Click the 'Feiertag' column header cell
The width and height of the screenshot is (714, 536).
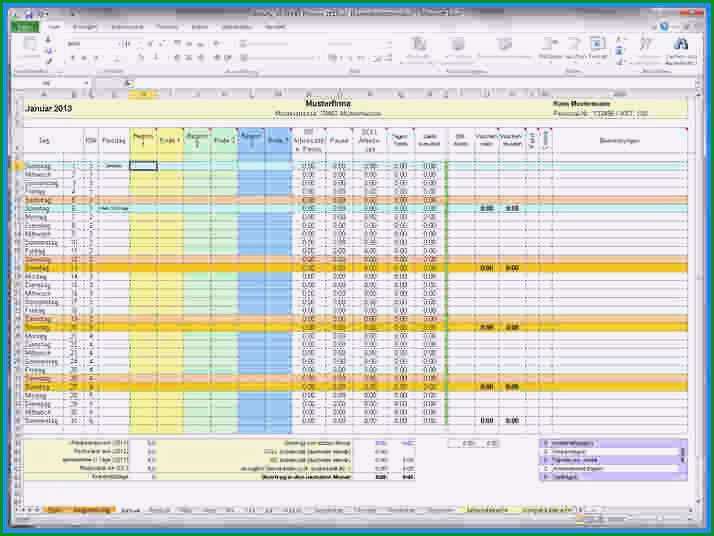(x=114, y=141)
